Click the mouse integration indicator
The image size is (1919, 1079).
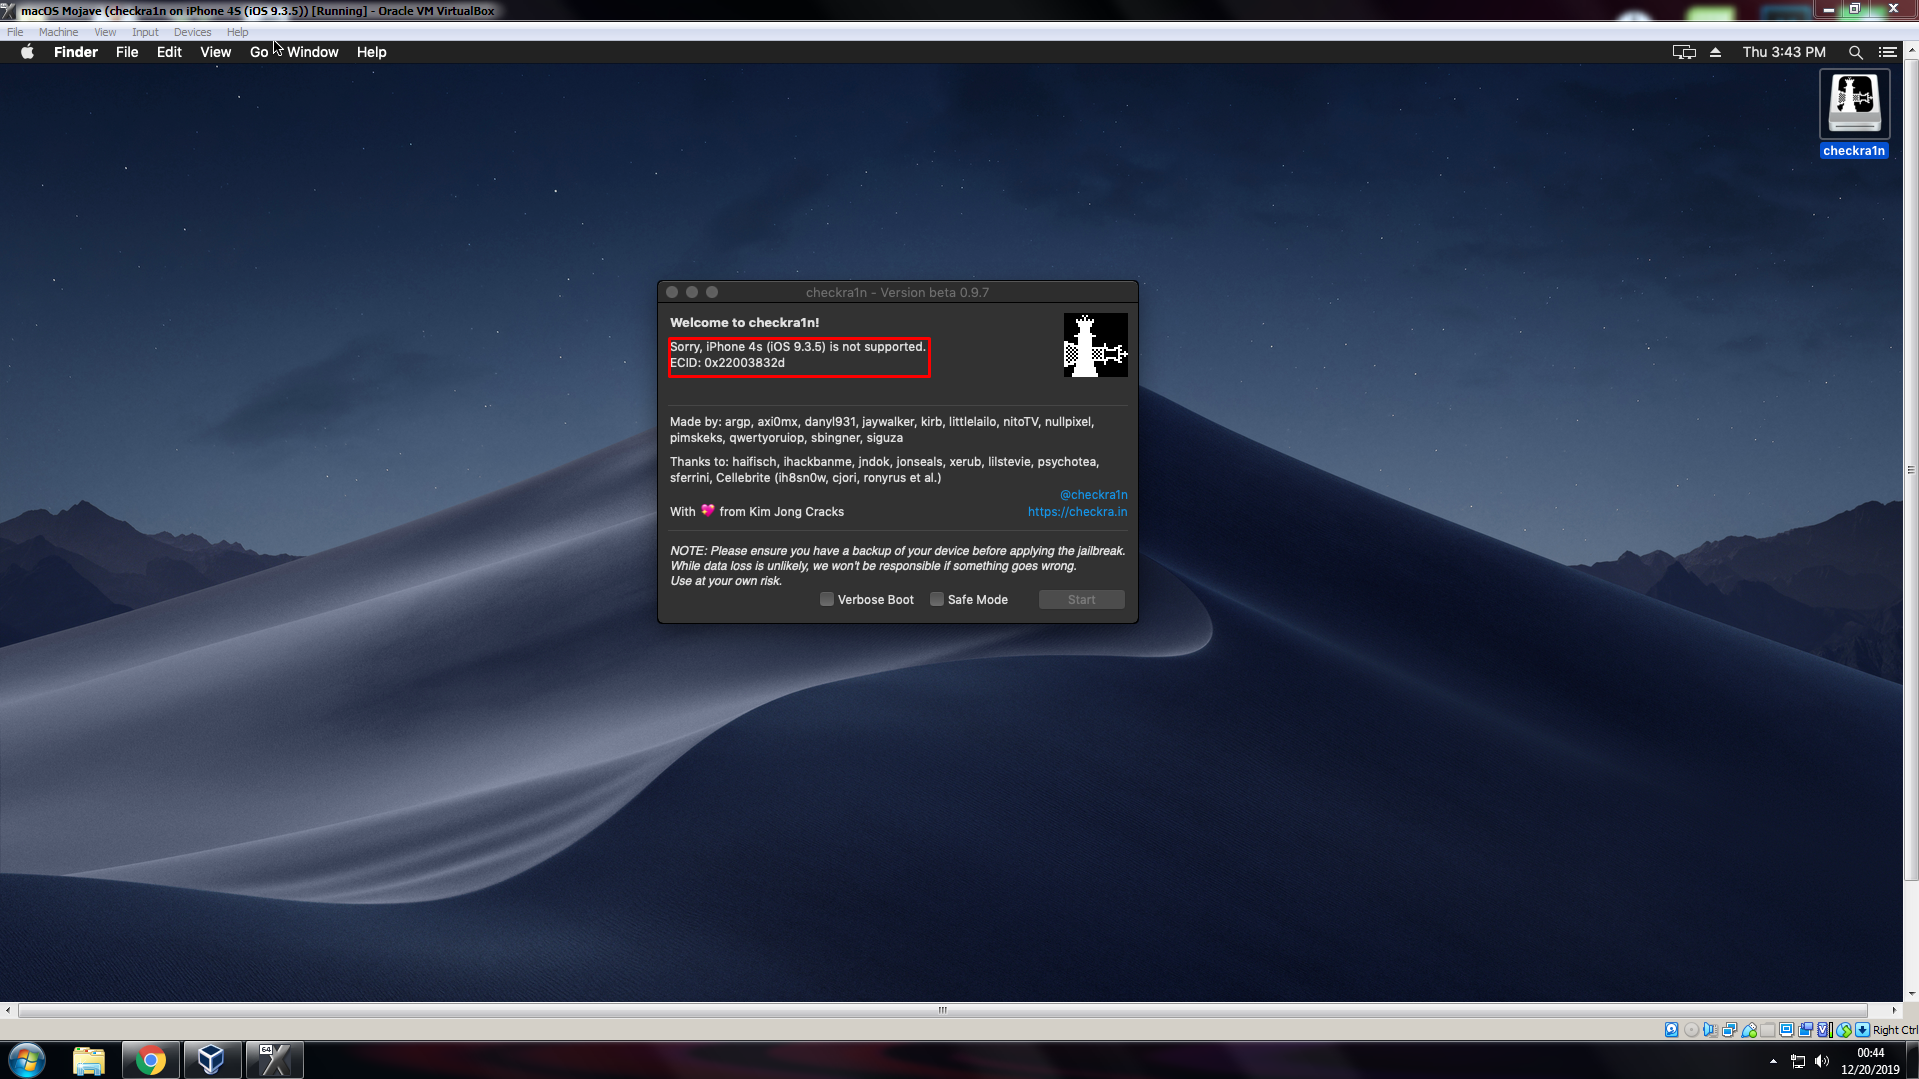click(x=1843, y=1030)
